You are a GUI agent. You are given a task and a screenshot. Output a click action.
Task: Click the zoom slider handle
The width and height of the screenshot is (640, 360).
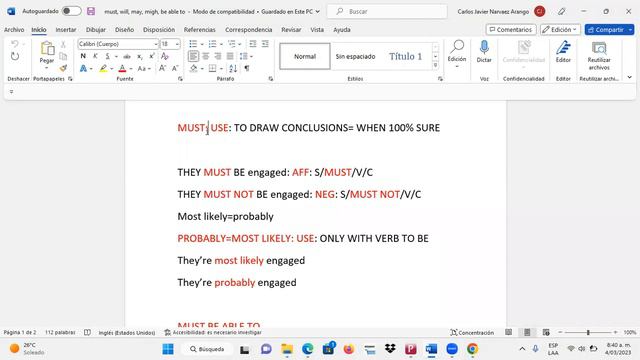(588, 332)
